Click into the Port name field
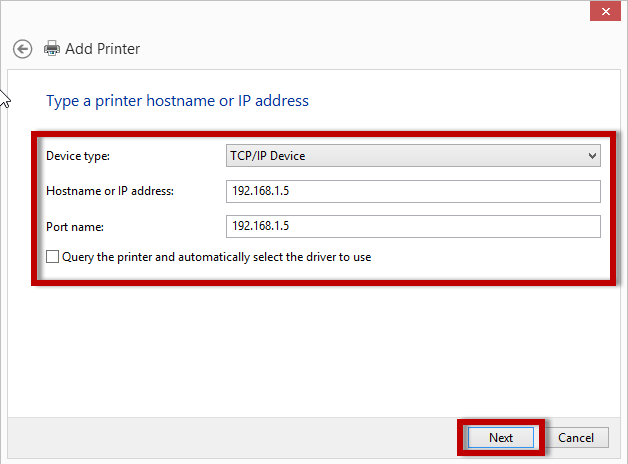This screenshot has width=628, height=464. click(412, 226)
